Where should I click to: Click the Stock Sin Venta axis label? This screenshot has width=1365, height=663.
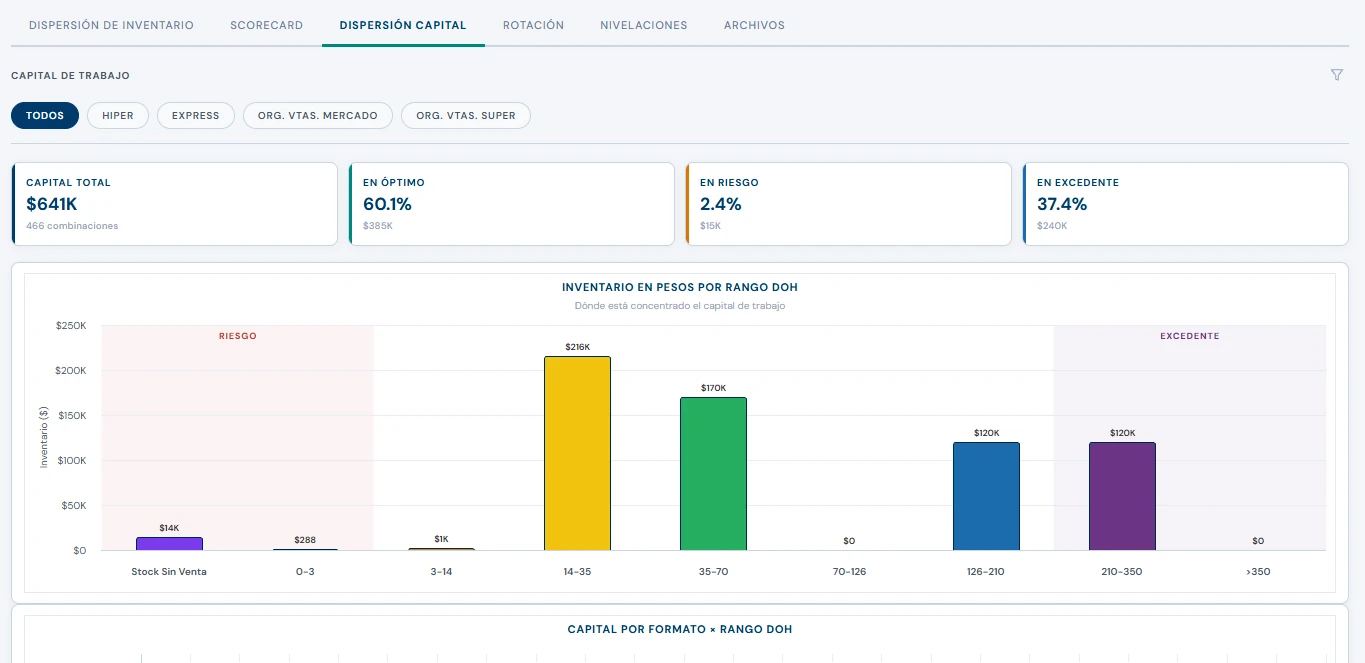click(169, 572)
